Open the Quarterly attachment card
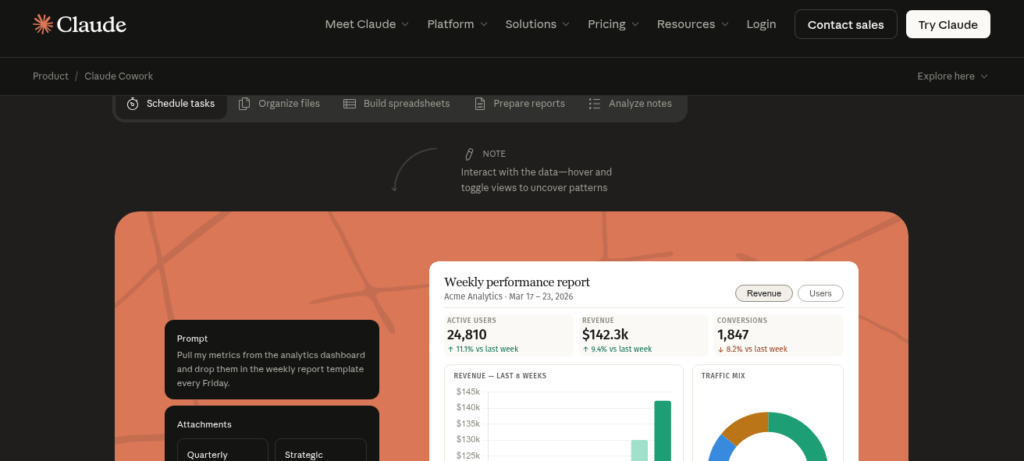 (x=223, y=450)
